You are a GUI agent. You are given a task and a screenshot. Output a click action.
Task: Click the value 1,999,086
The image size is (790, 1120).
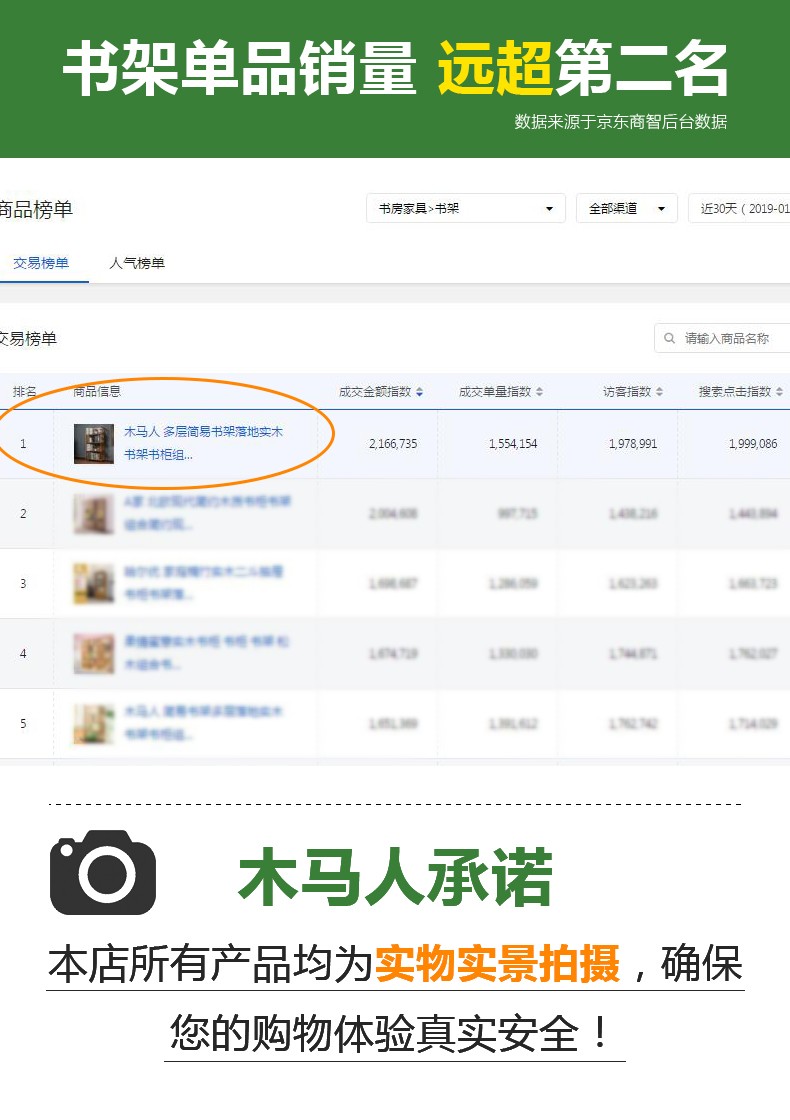pos(753,444)
